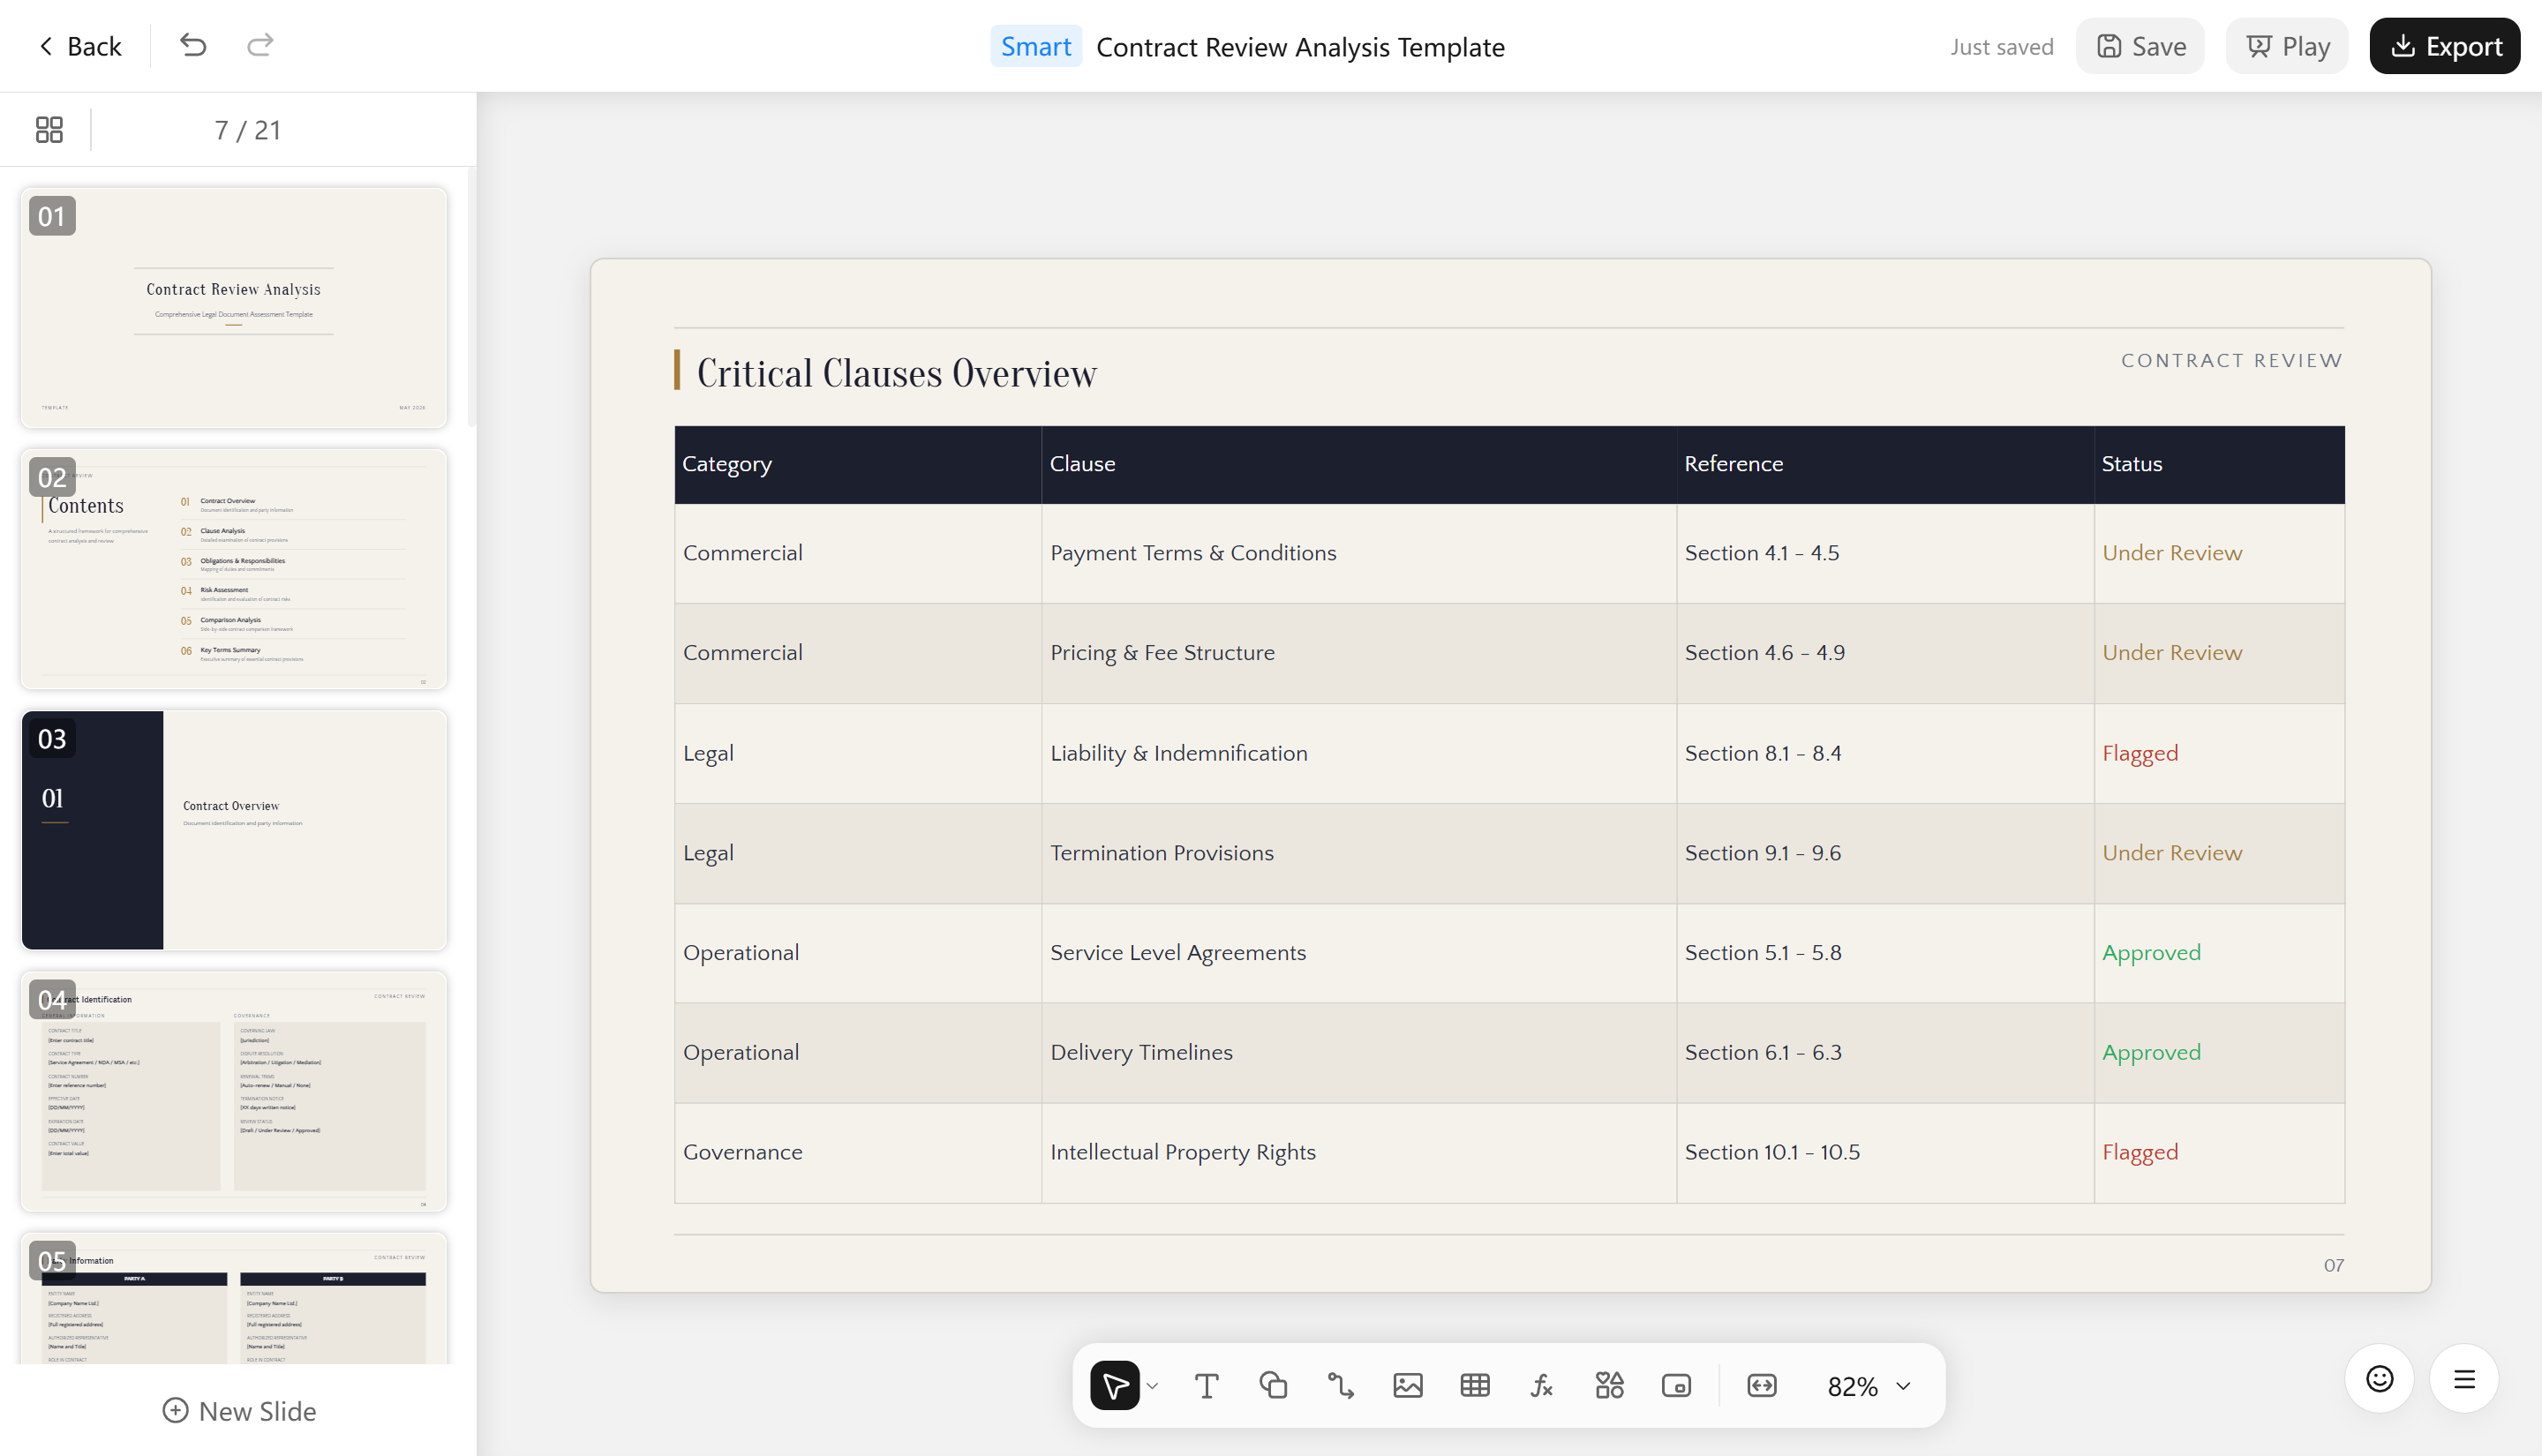Screen dimensions: 2542x1456
Task: Click the CONTRACT REVIEW label on slide
Action: point(2232,360)
